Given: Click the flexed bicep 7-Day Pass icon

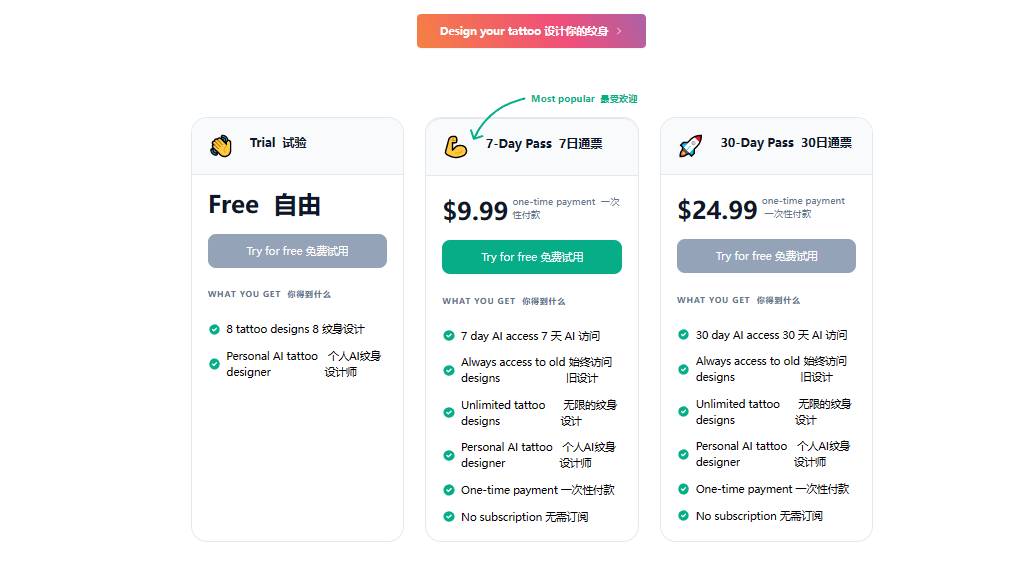Looking at the screenshot, I should tap(456, 147).
